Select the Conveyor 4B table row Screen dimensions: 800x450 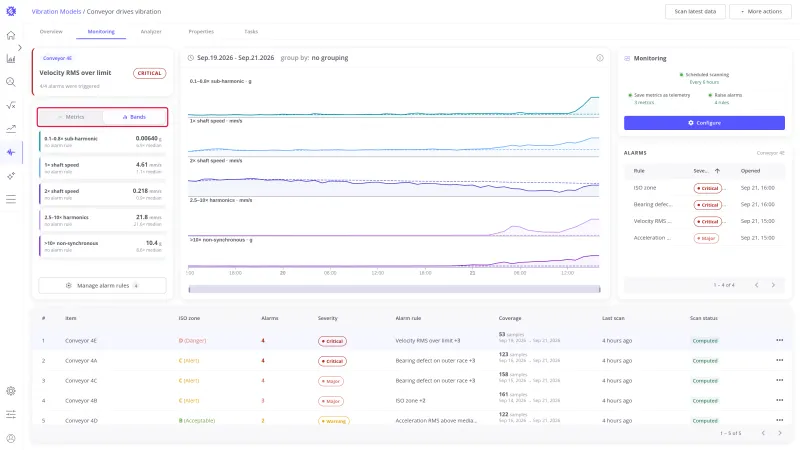pyautogui.click(x=411, y=401)
